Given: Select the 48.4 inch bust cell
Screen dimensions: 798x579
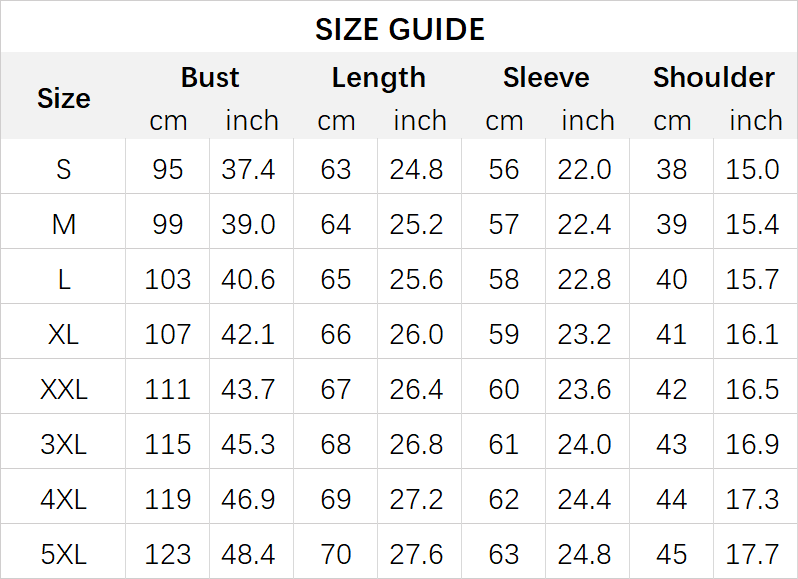Looking at the screenshot, I should pyautogui.click(x=249, y=553).
